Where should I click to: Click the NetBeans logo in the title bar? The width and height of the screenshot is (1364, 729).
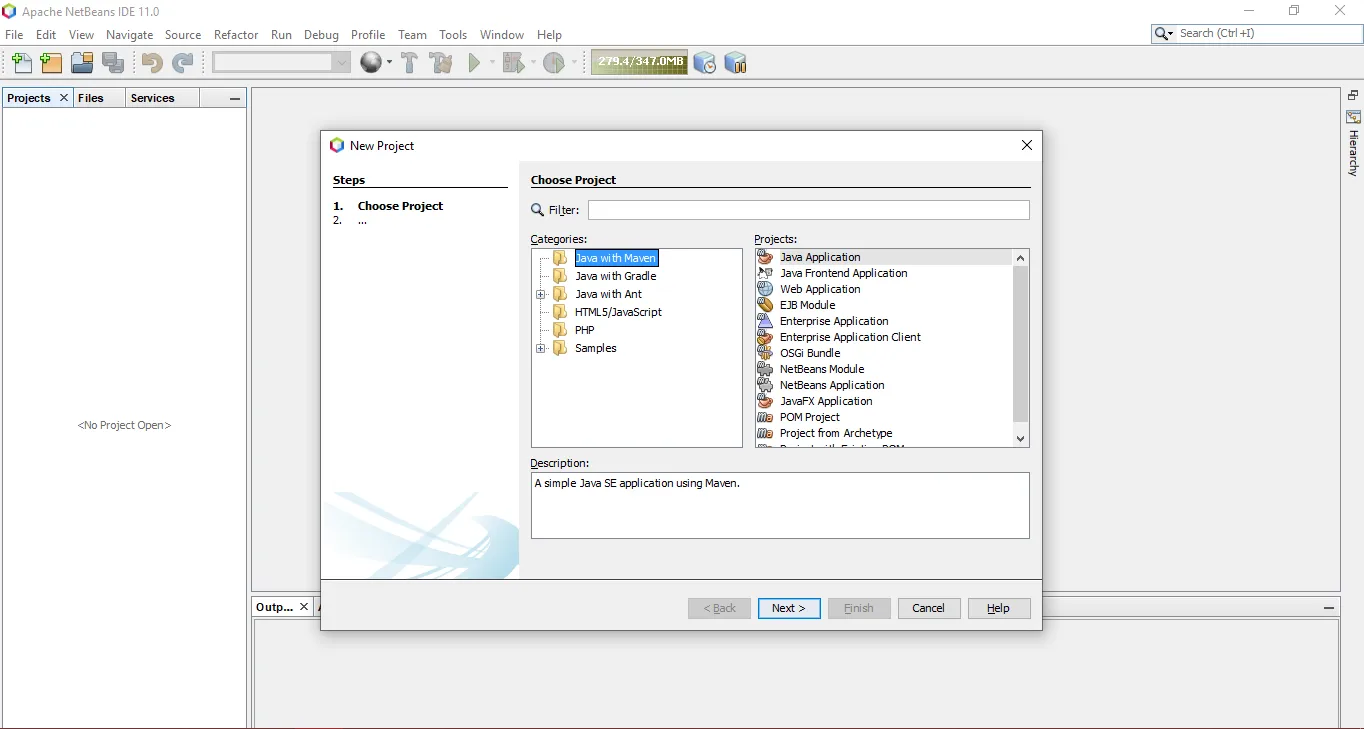click(x=10, y=11)
